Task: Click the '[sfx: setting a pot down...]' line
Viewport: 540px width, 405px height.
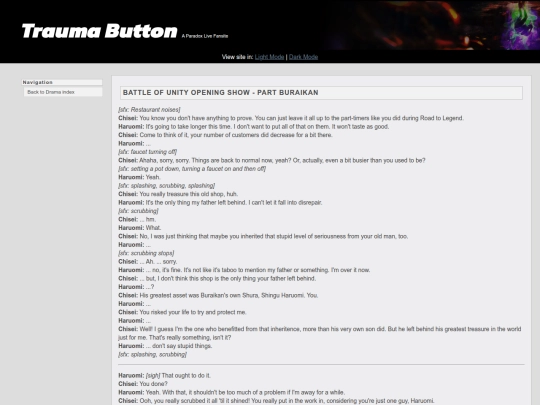Action: [x=192, y=169]
